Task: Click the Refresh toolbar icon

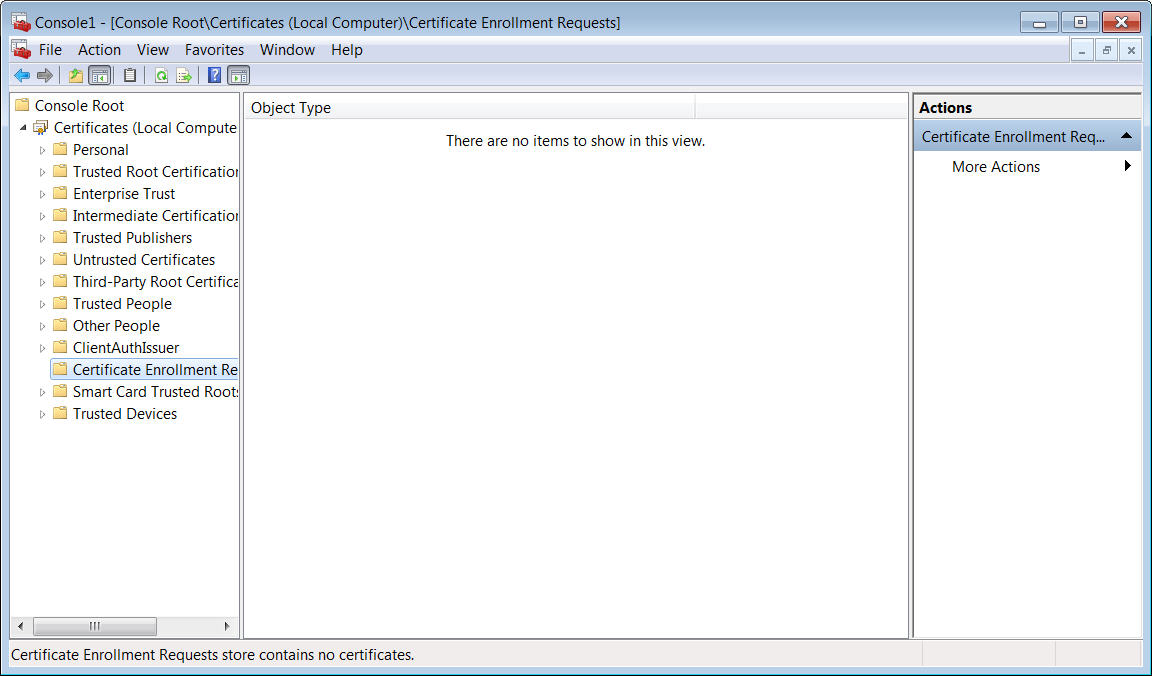Action: coord(161,75)
